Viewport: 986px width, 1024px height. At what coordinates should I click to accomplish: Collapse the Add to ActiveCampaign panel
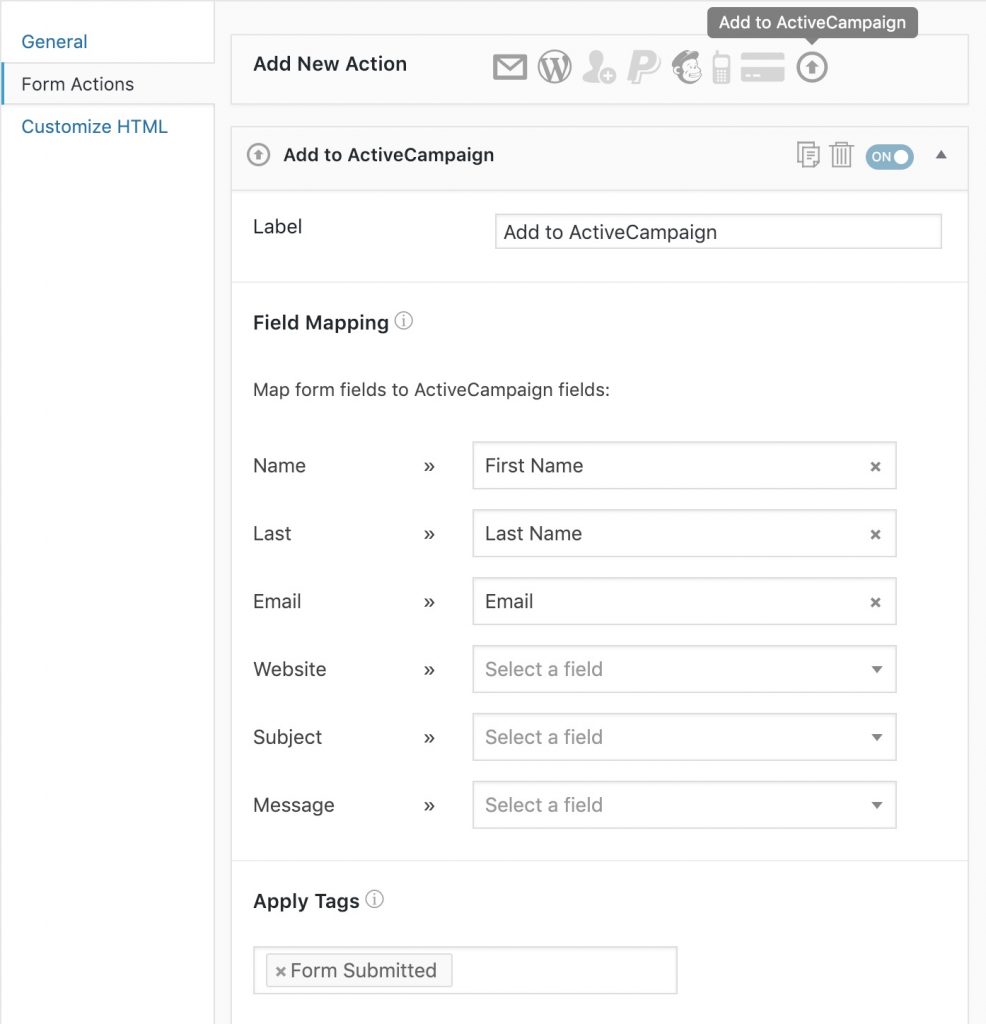[x=940, y=155]
